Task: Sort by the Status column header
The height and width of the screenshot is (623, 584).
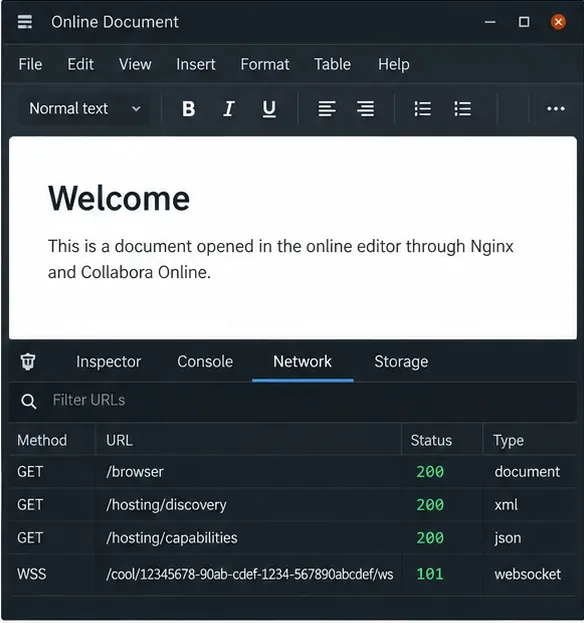Action: coord(431,440)
